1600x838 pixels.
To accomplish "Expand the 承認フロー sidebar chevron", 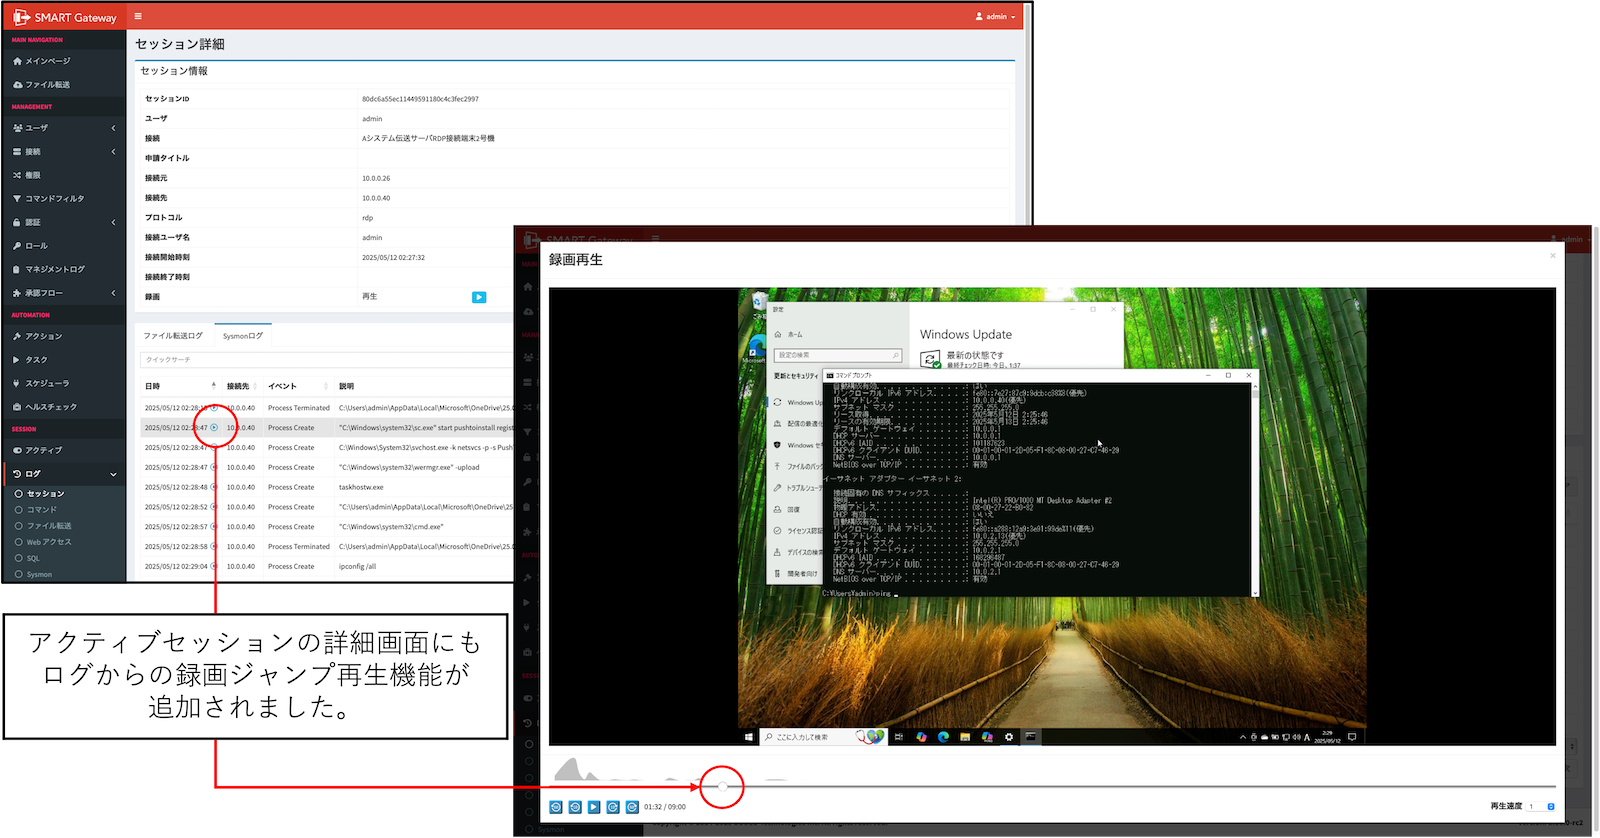I will coord(113,293).
